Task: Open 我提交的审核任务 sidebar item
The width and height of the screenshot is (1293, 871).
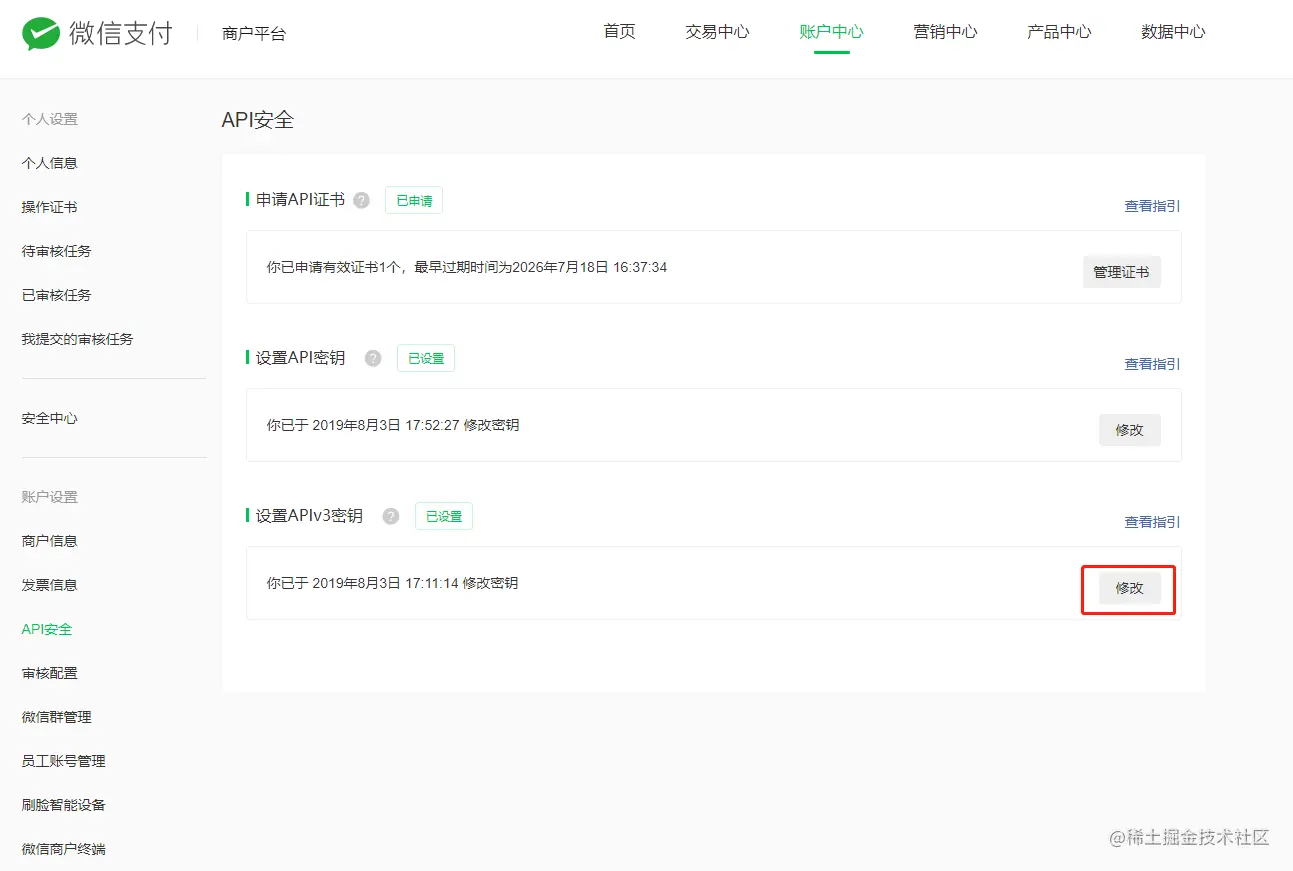Action: (78, 339)
